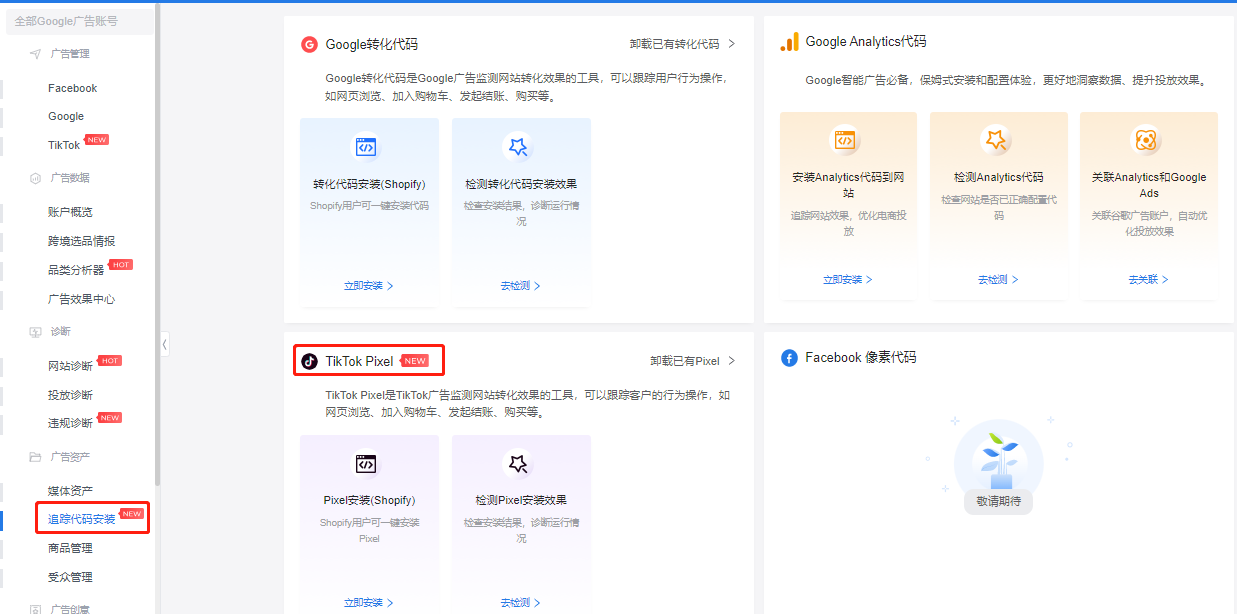Click the text 追踪网站效果，优化电商投放
Image resolution: width=1237 pixels, height=614 pixels.
(x=848, y=224)
